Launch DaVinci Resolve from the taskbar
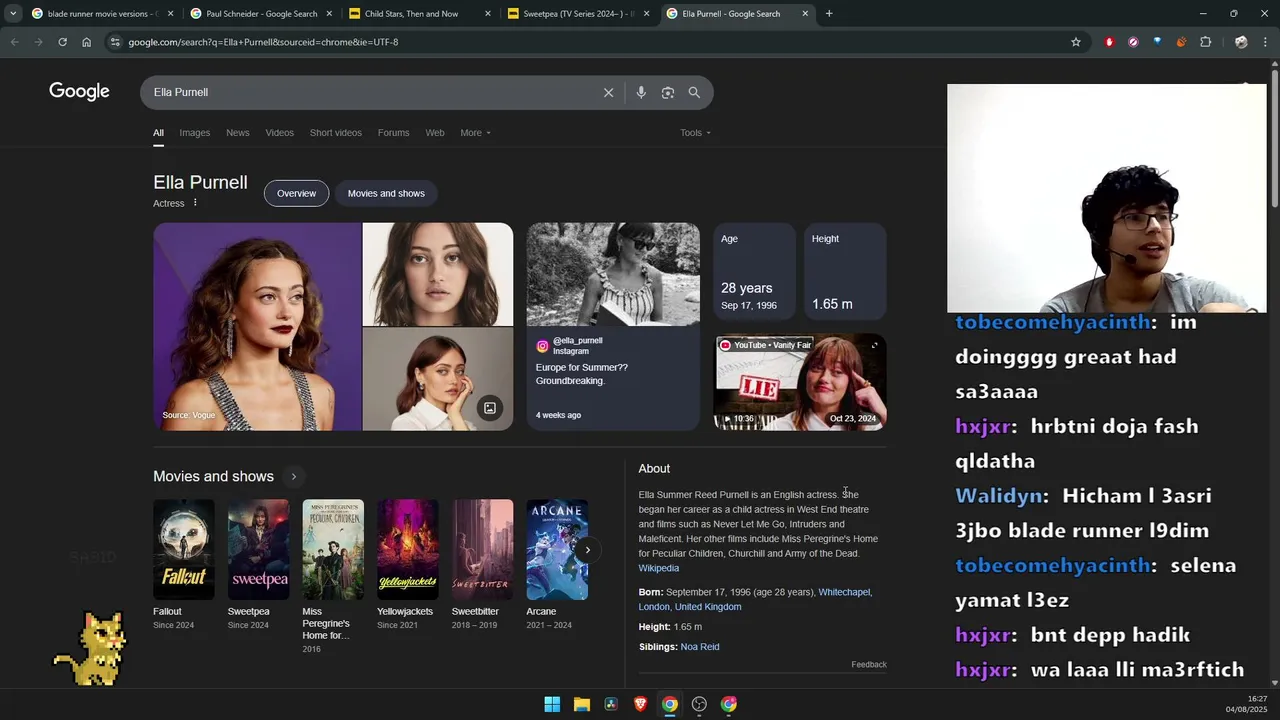 tap(611, 704)
